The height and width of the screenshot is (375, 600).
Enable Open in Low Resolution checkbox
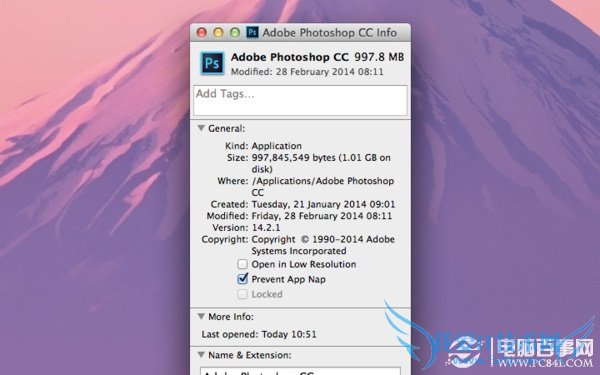point(242,264)
